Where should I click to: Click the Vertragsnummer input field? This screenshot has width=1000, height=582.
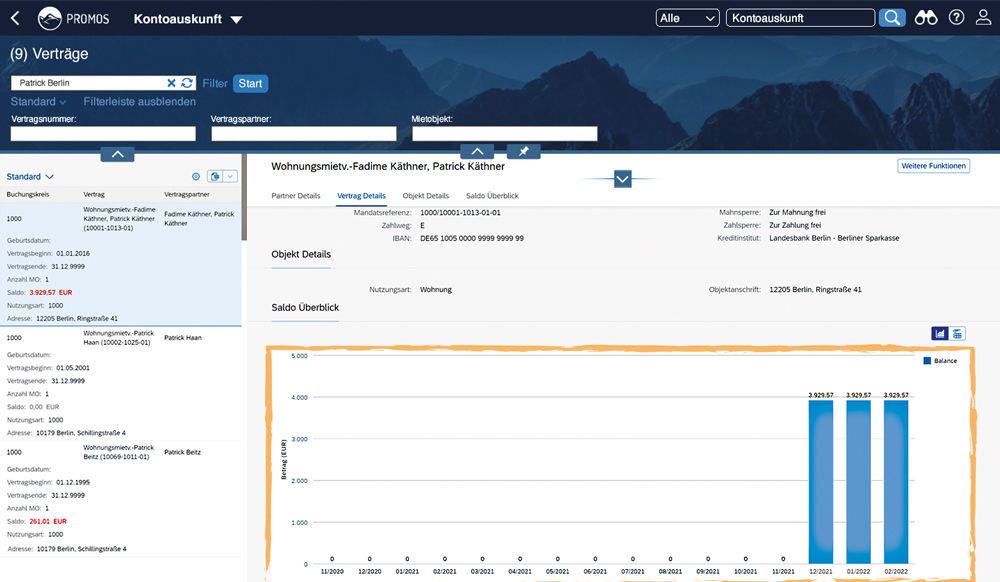tap(103, 134)
